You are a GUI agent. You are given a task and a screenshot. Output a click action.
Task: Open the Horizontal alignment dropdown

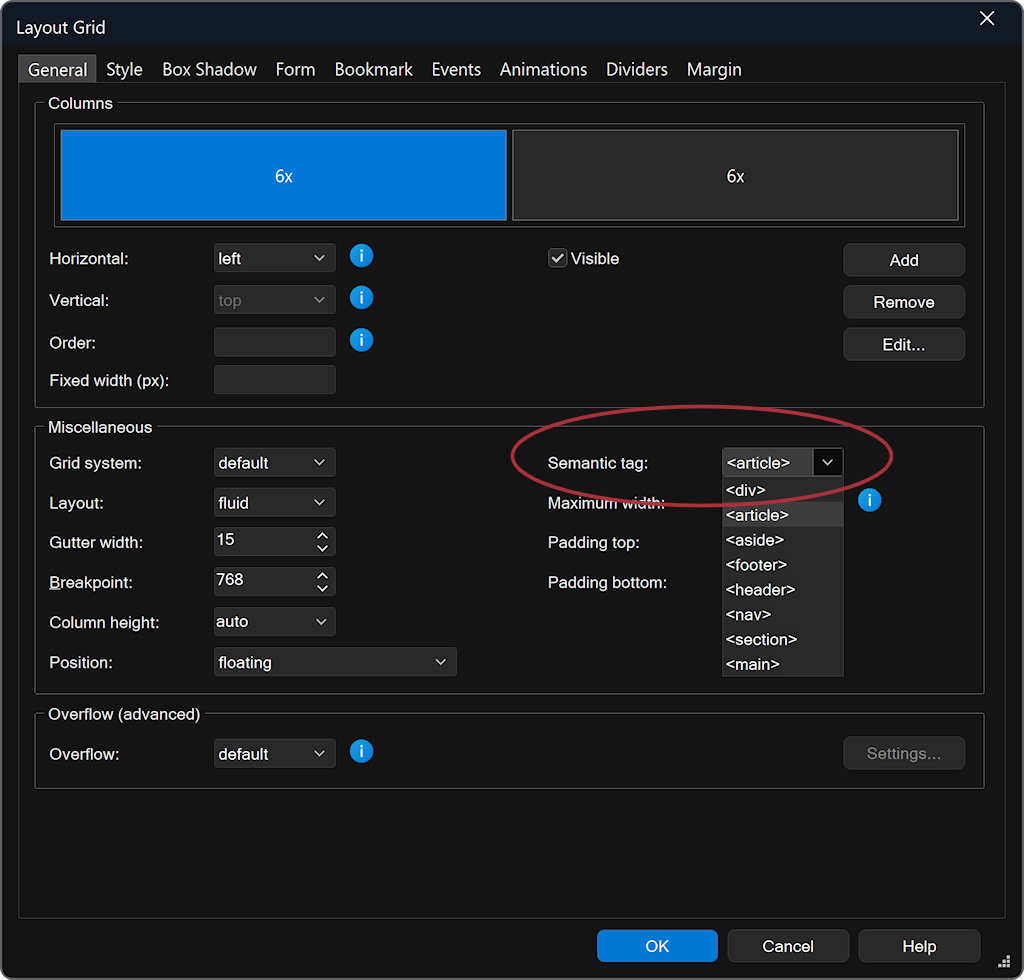point(275,258)
